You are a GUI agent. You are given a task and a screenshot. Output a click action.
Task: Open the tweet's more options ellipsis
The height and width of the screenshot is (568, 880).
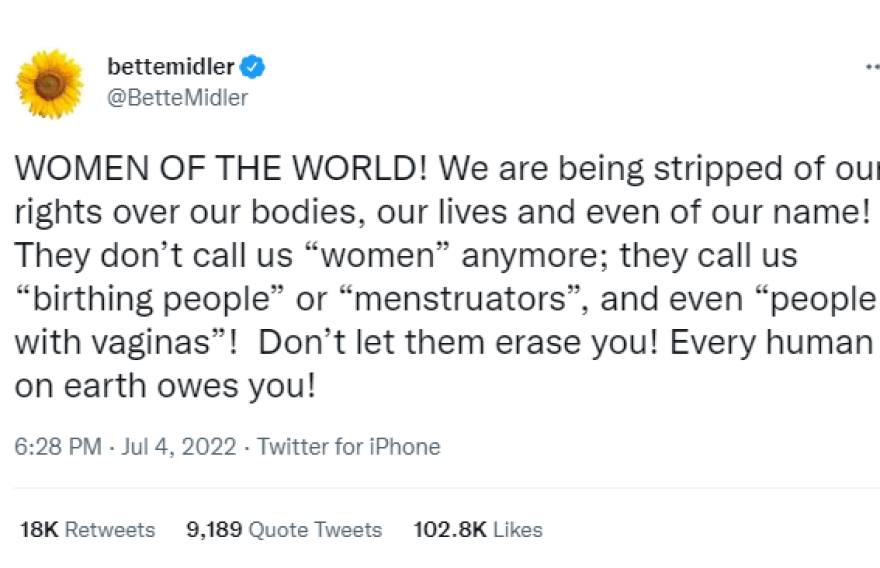pos(871,67)
